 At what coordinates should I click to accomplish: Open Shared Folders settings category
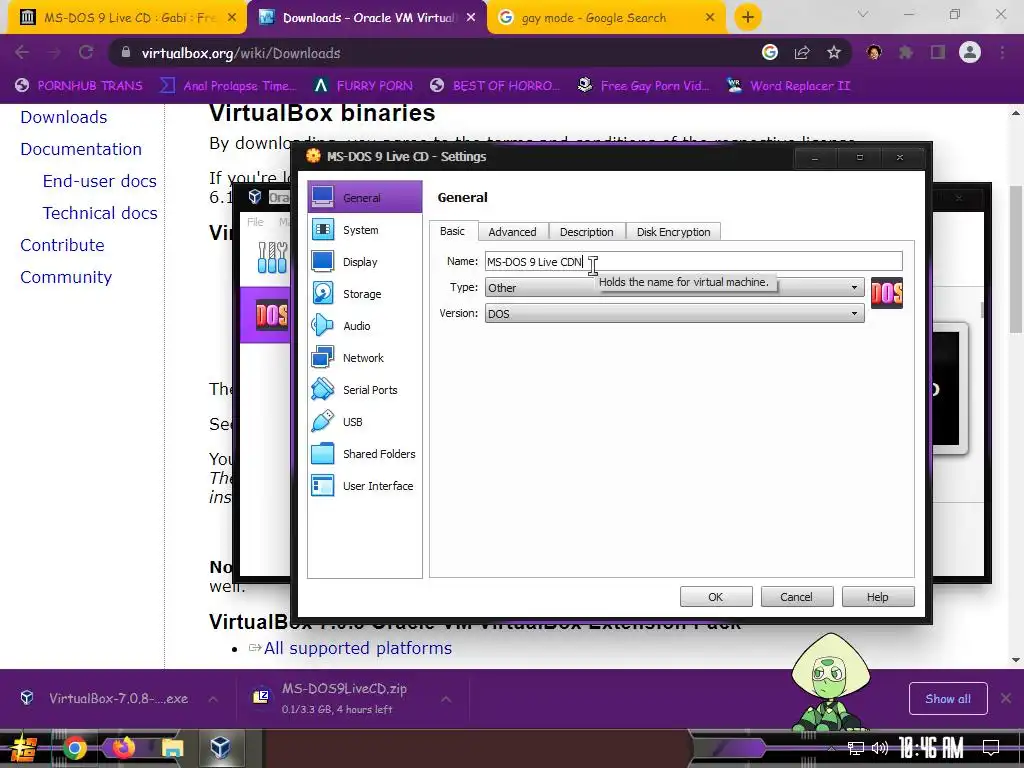364,454
